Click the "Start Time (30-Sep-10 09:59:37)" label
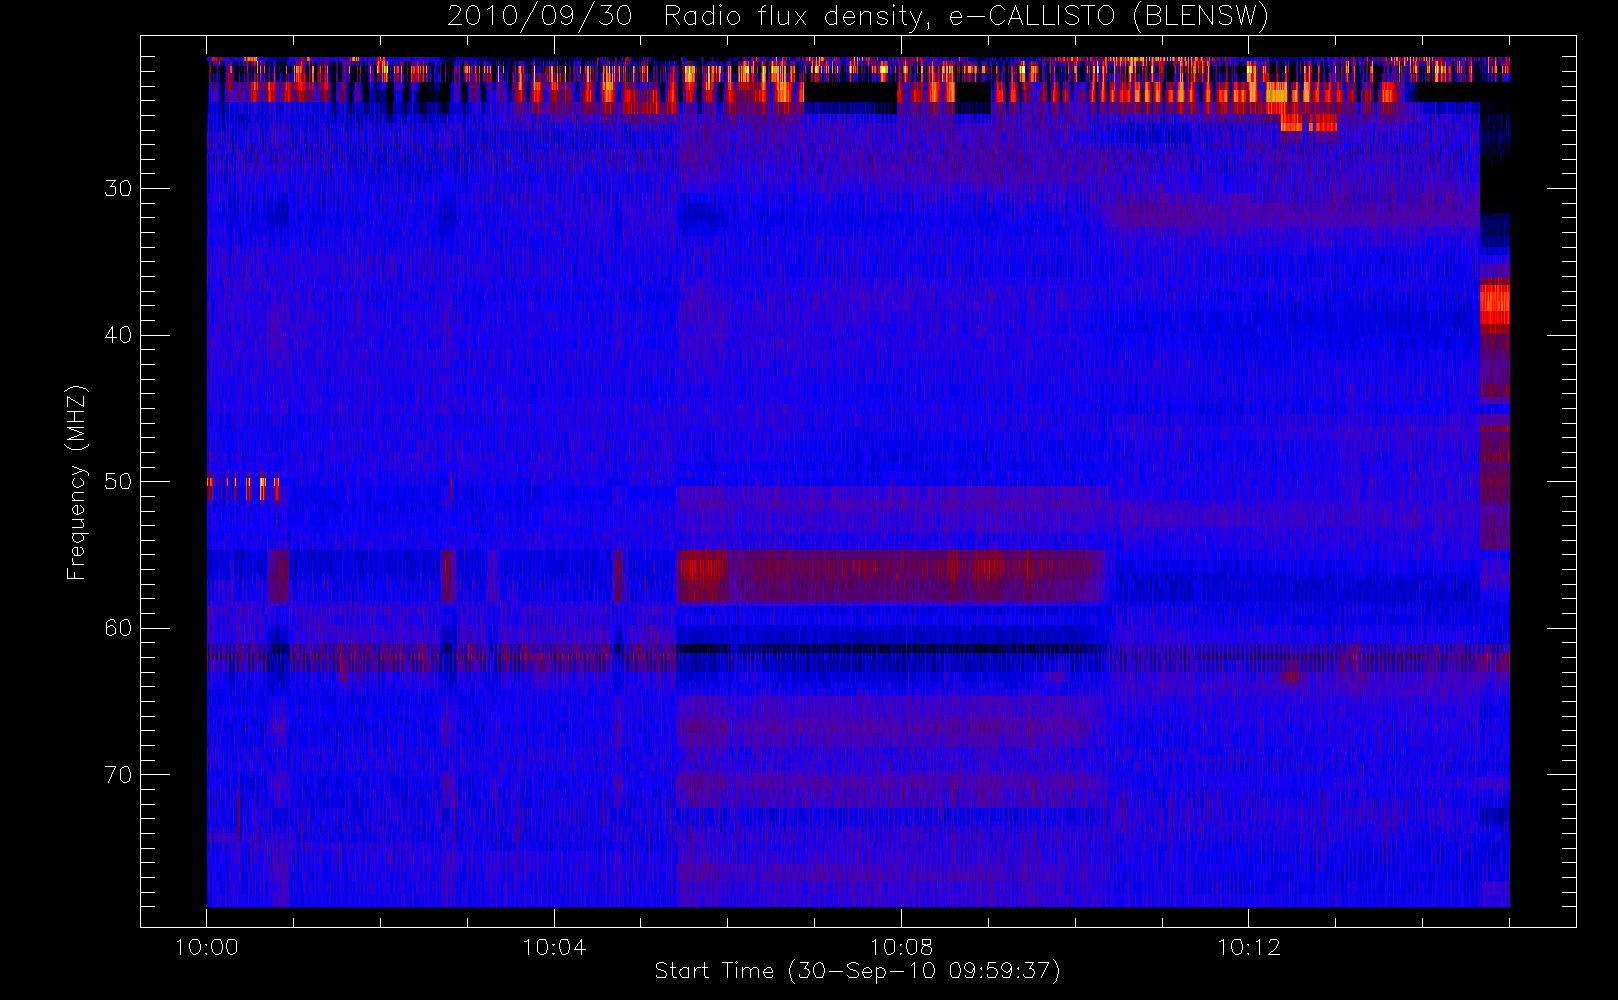The image size is (1618, 1000). click(857, 971)
